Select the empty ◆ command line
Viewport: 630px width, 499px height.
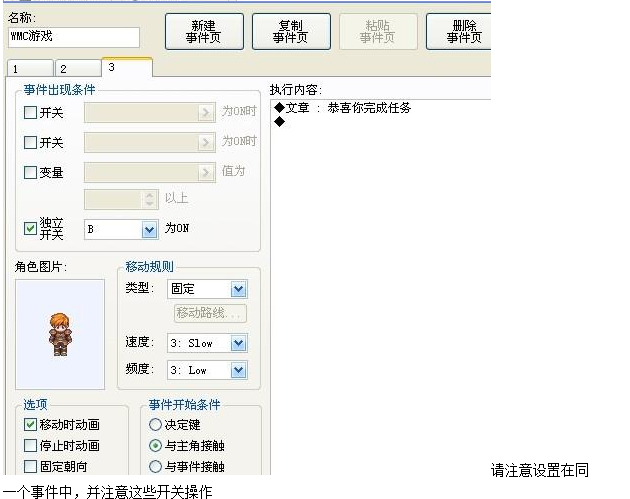point(279,121)
